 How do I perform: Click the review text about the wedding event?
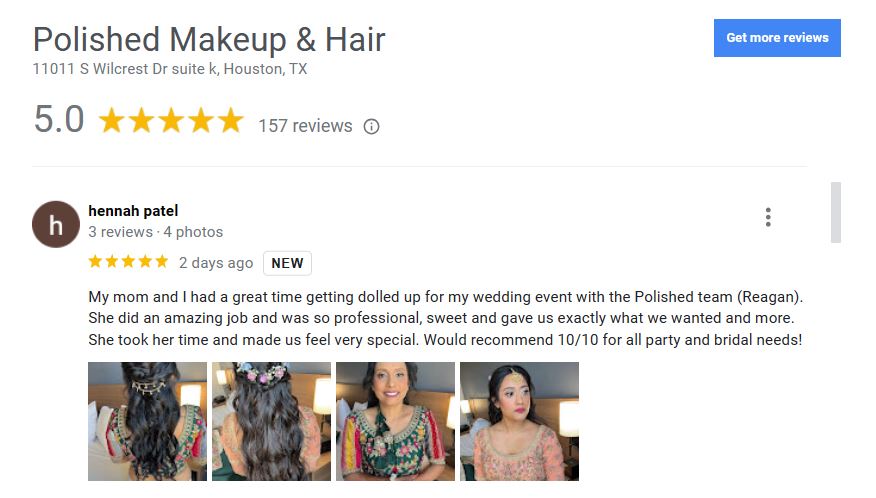pyautogui.click(x=445, y=318)
